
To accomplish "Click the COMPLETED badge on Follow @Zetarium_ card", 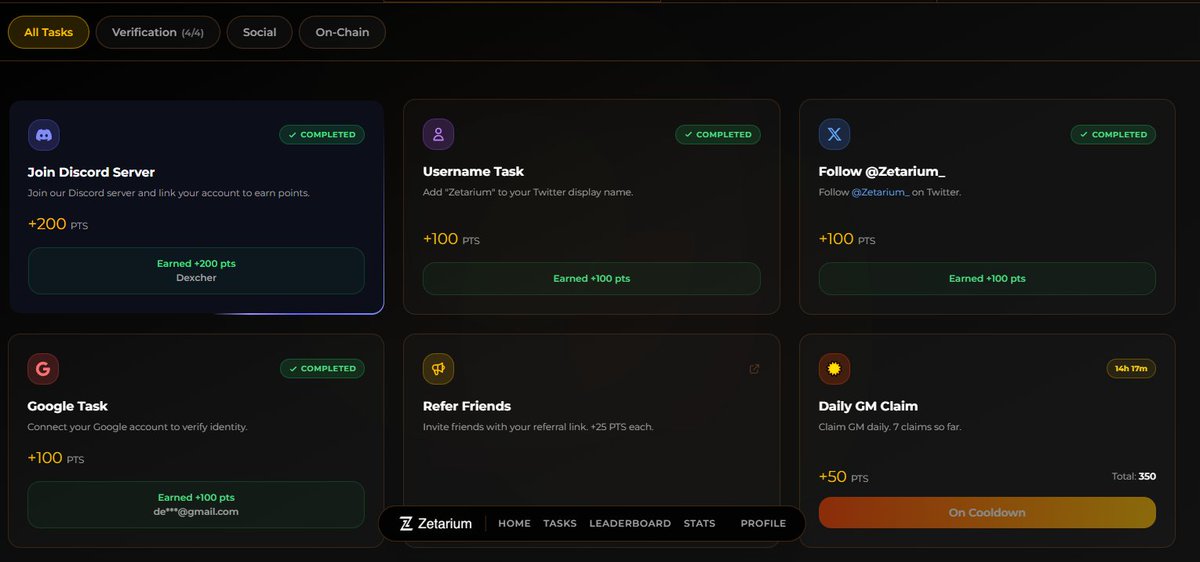I will (1113, 134).
